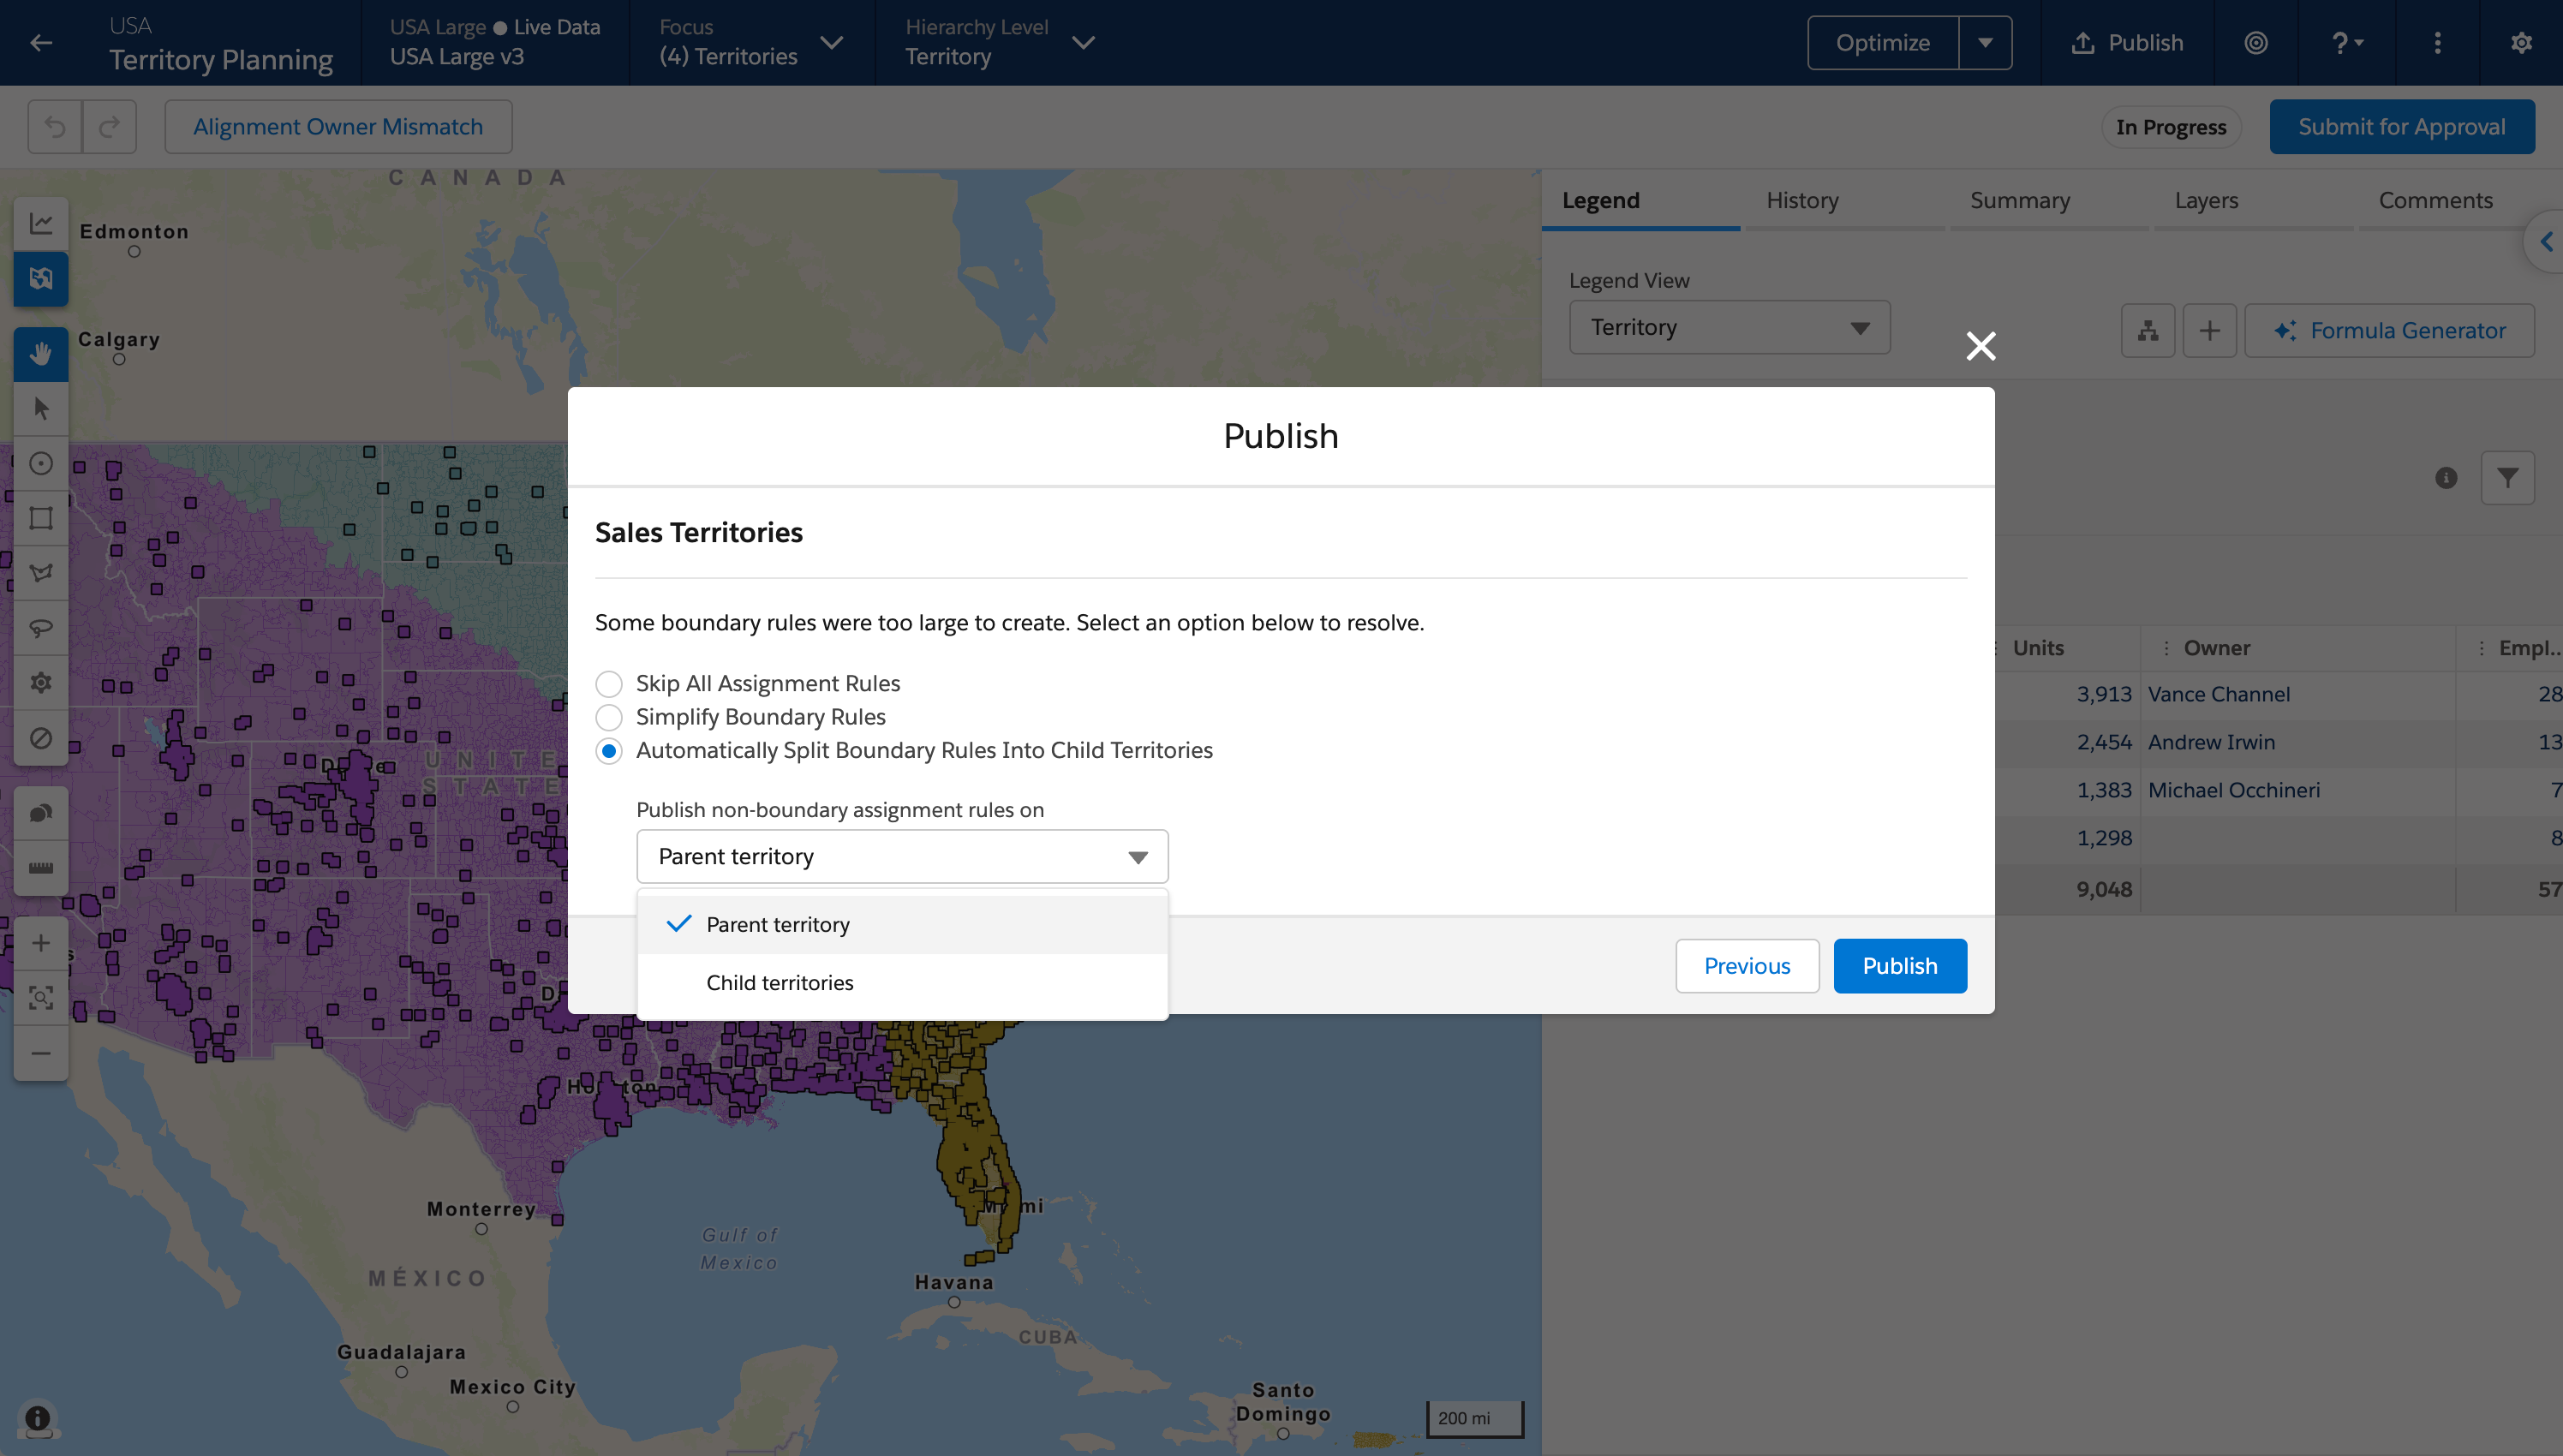Click the Optimize button

tap(1883, 43)
